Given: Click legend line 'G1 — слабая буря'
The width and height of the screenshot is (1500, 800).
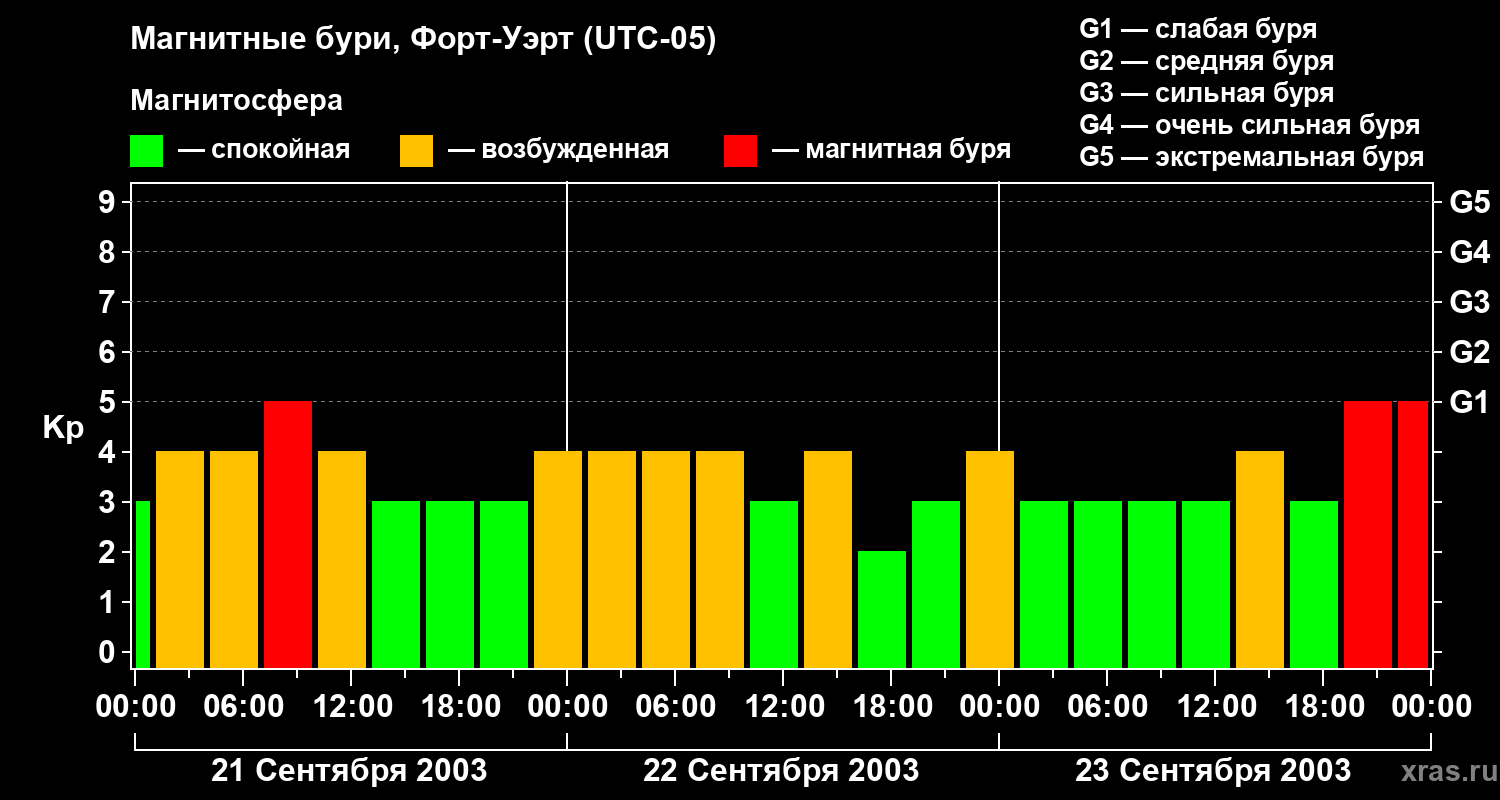Looking at the screenshot, I should pos(1198,29).
